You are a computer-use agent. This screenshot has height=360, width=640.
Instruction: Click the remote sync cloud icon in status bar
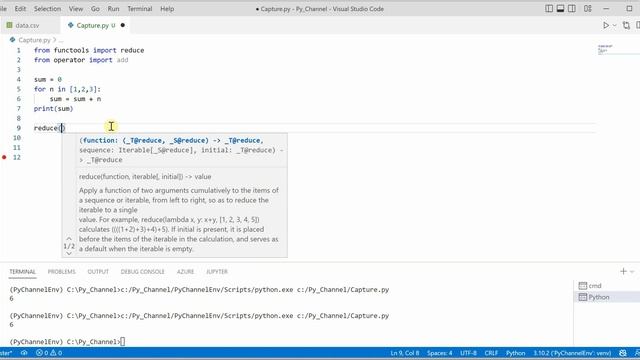click(24, 353)
